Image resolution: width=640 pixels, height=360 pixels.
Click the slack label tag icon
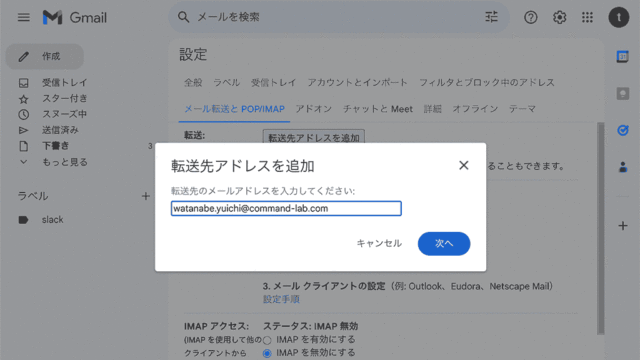tap(23, 220)
